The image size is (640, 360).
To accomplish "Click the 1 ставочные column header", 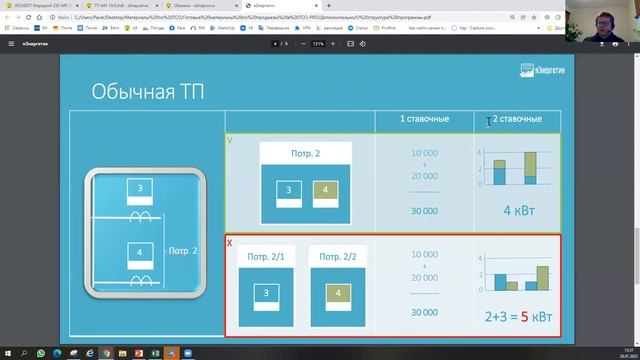I will (x=424, y=119).
